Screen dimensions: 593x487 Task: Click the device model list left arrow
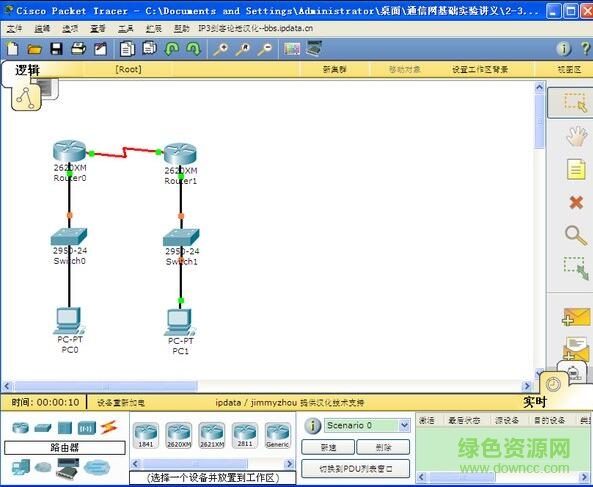coord(136,464)
